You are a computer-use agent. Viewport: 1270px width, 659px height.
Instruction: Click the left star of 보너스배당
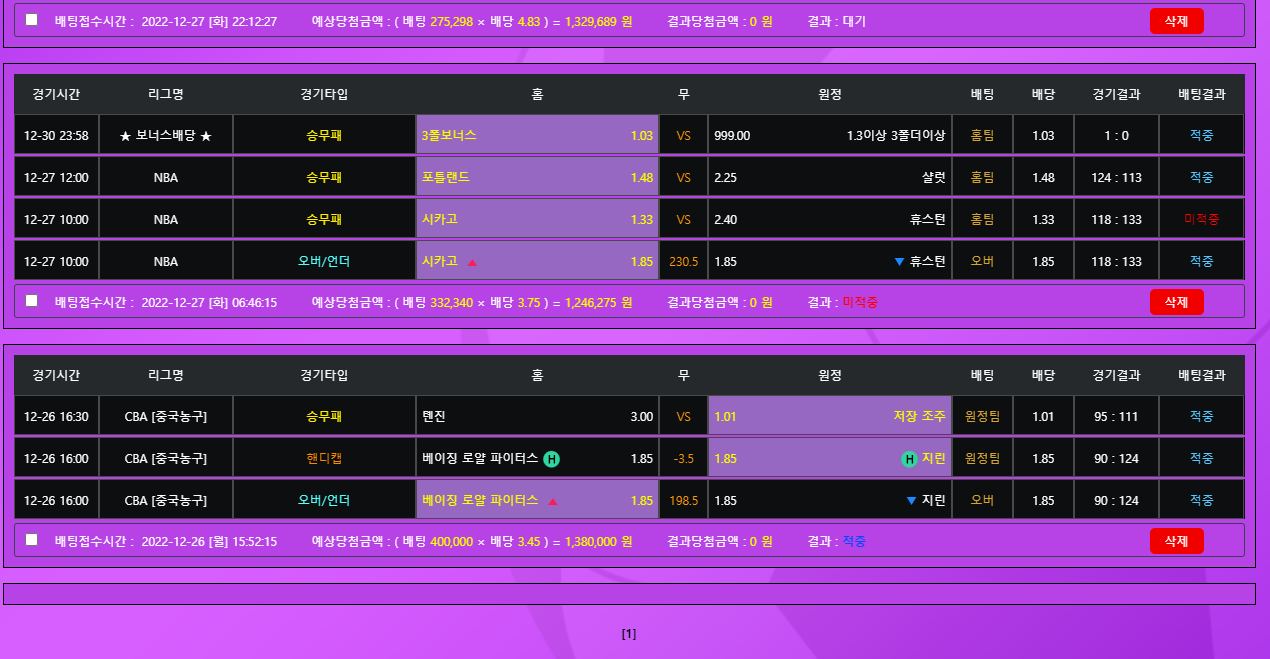(x=125, y=136)
